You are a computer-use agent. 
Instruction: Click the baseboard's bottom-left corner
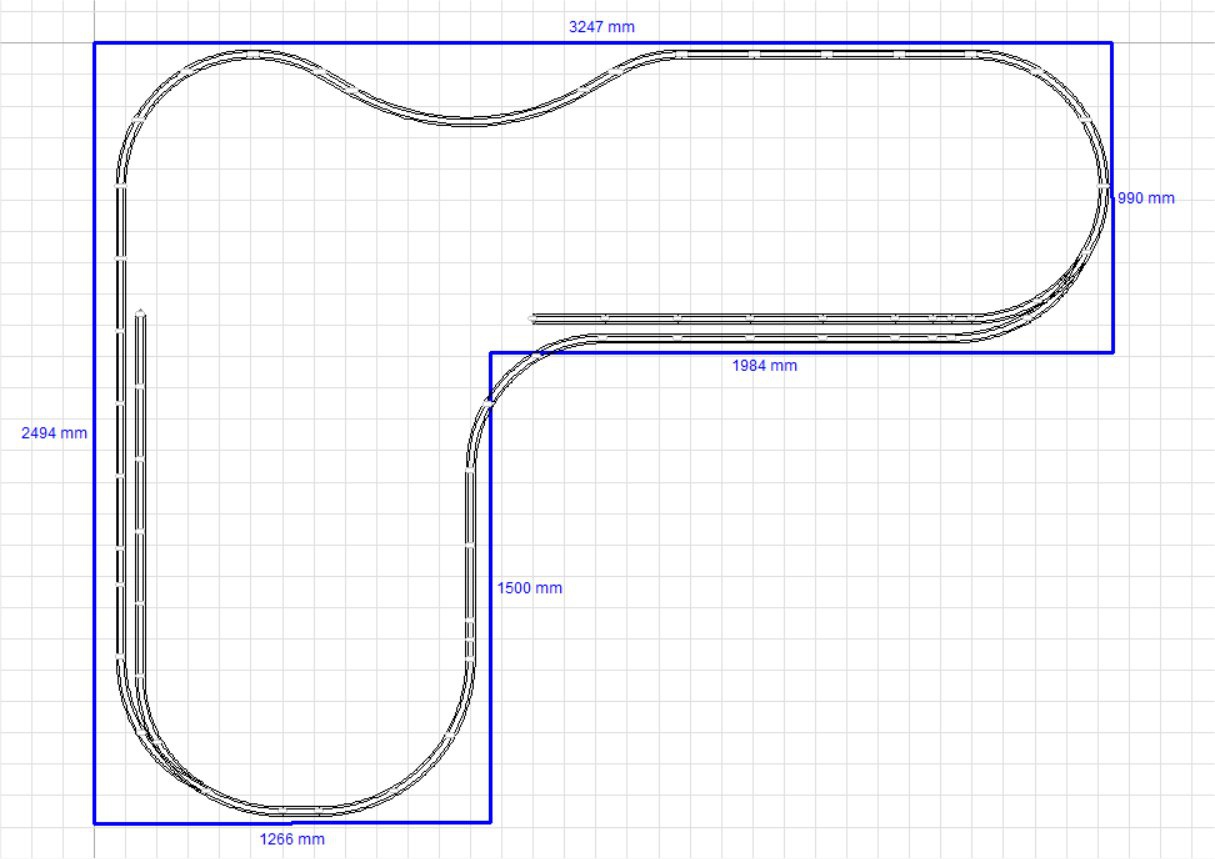(x=95, y=823)
